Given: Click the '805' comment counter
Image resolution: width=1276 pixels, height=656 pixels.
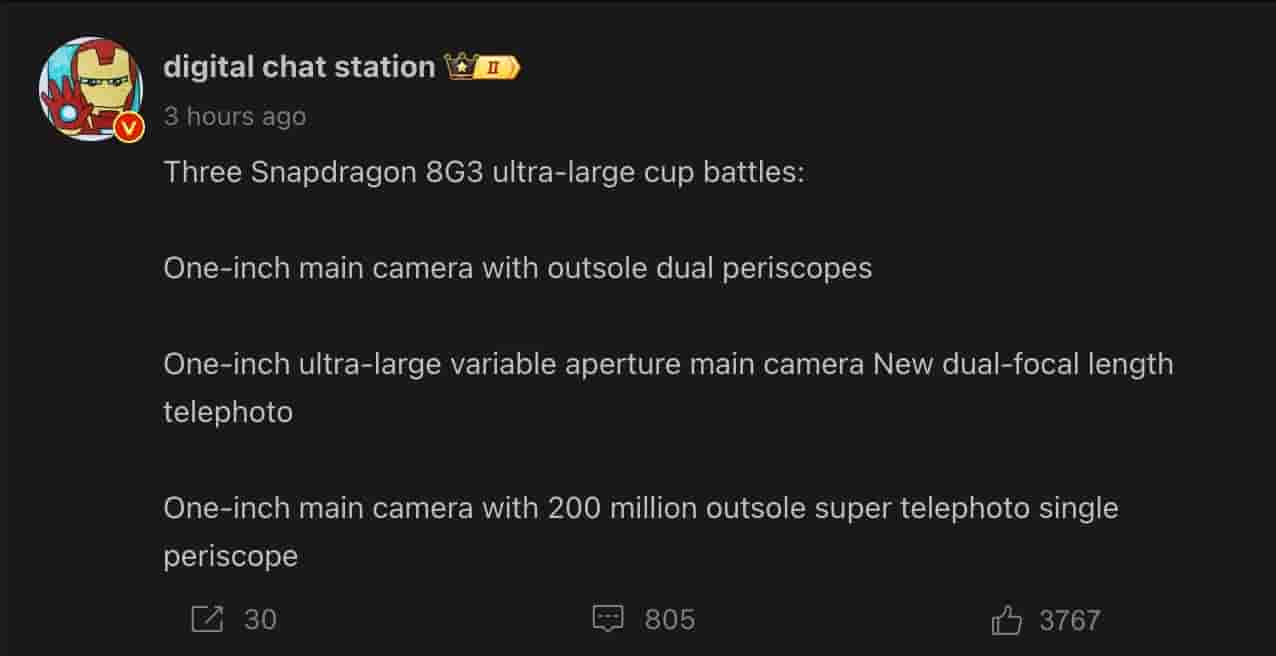Looking at the screenshot, I should [667, 619].
